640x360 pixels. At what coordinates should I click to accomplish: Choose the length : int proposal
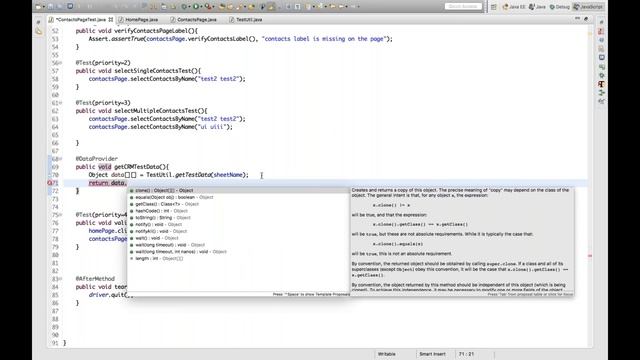[x=238, y=258]
